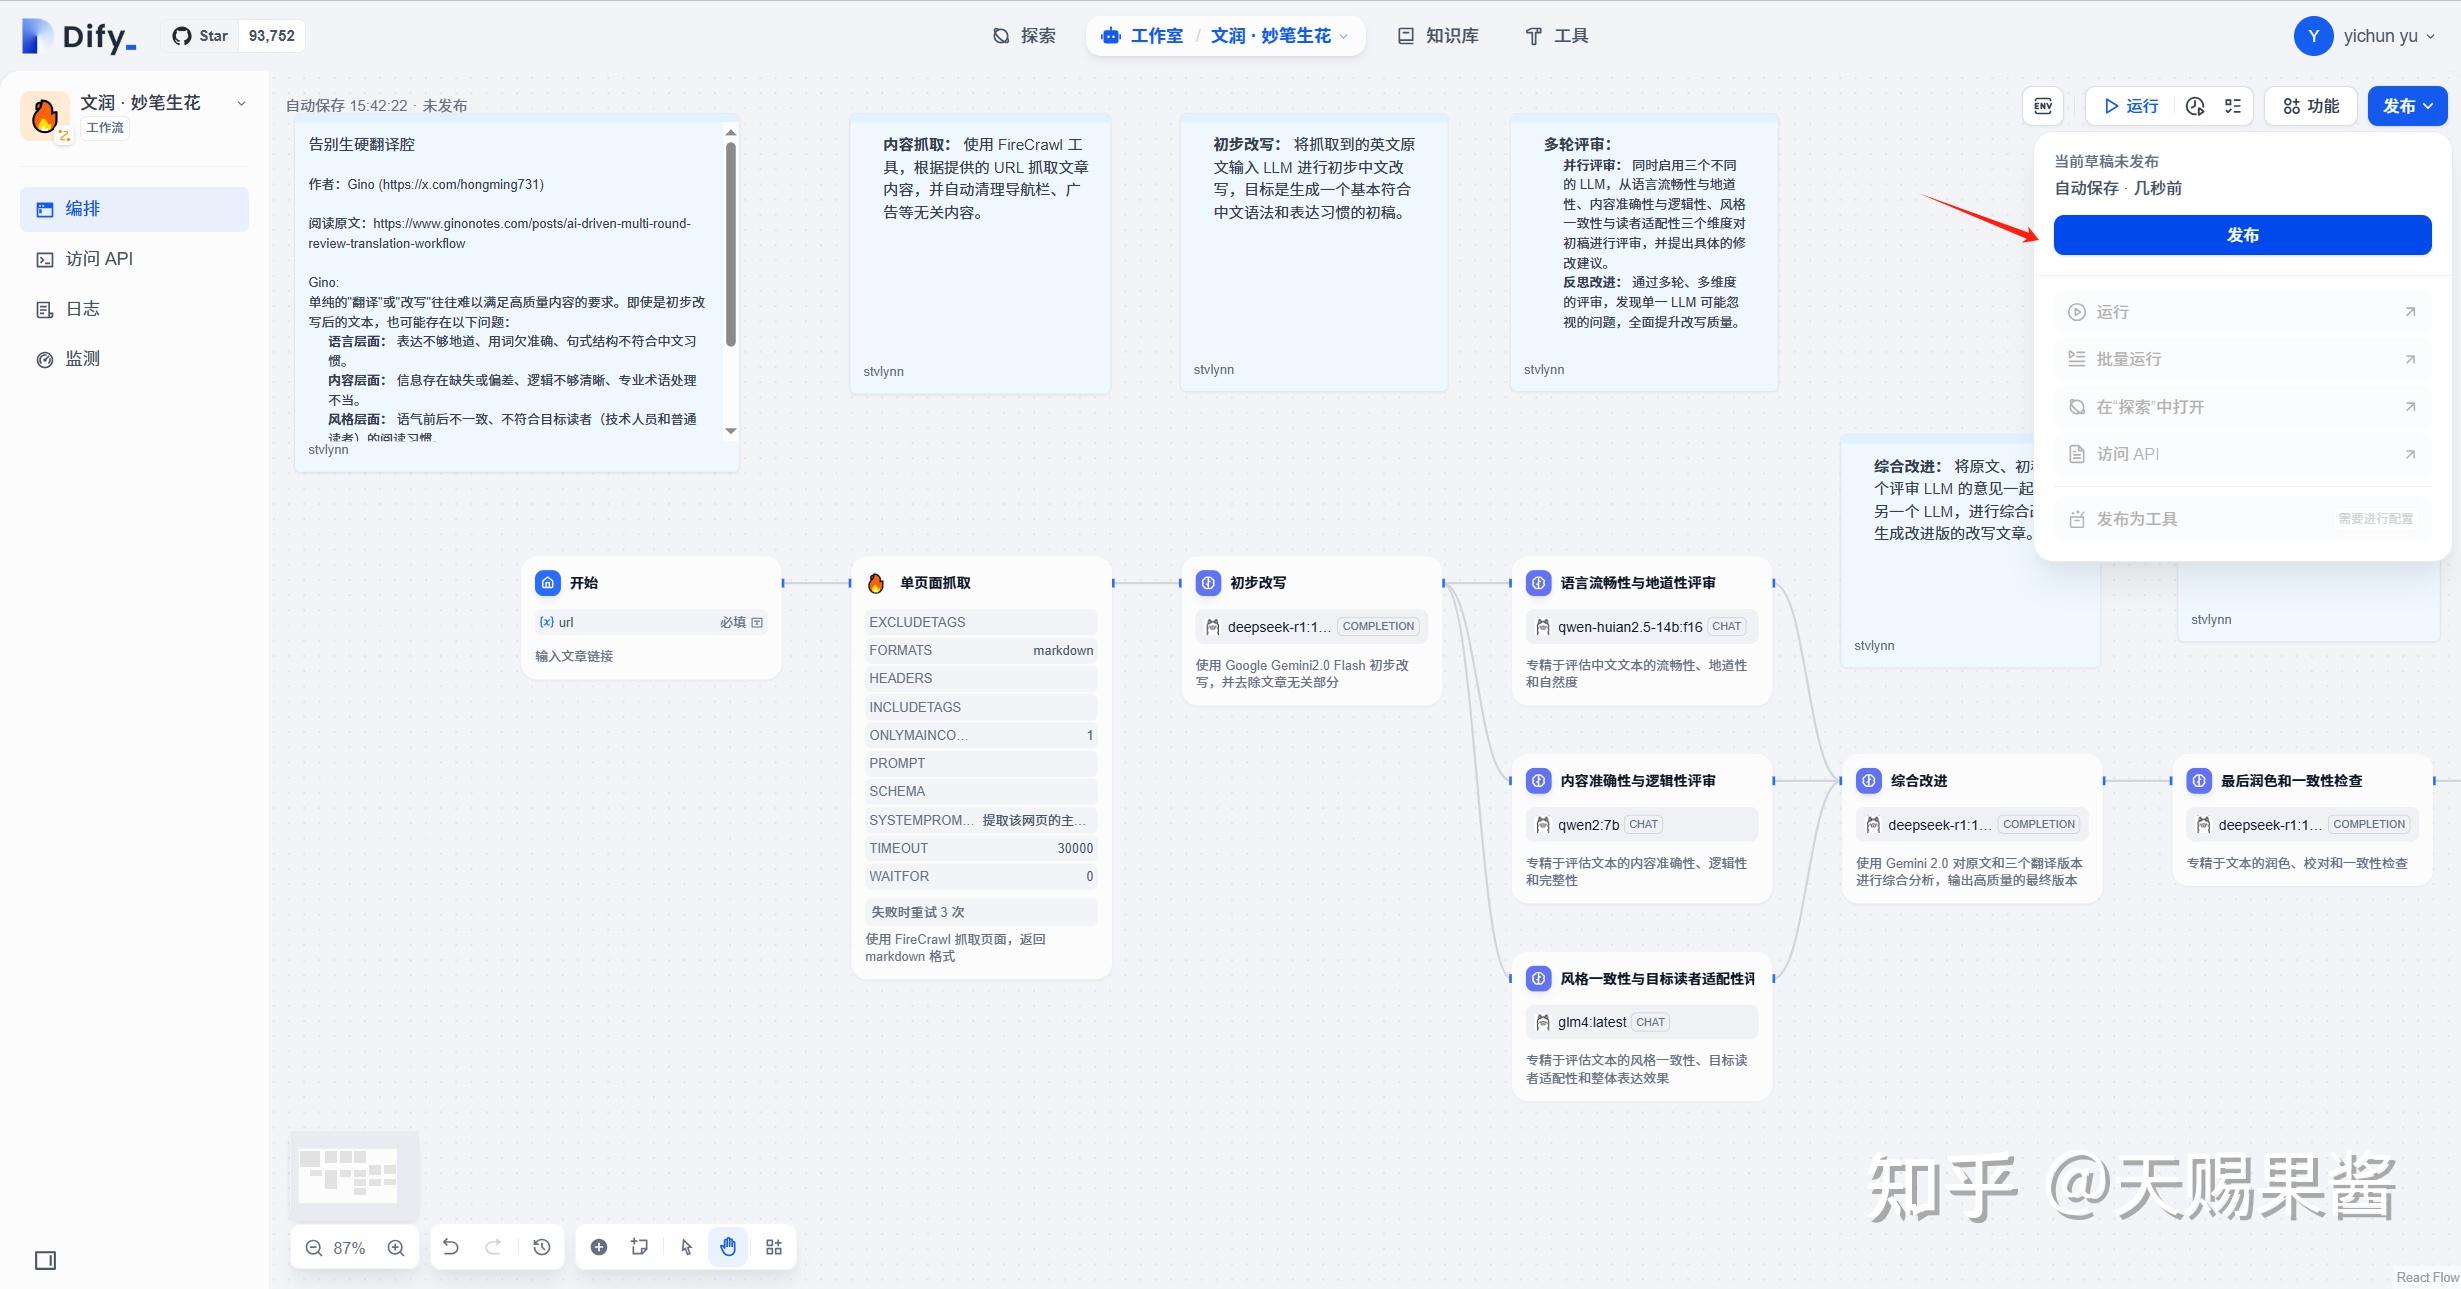Image resolution: width=2461 pixels, height=1289 pixels.
Task: Open the run checklist icon
Action: [2233, 106]
